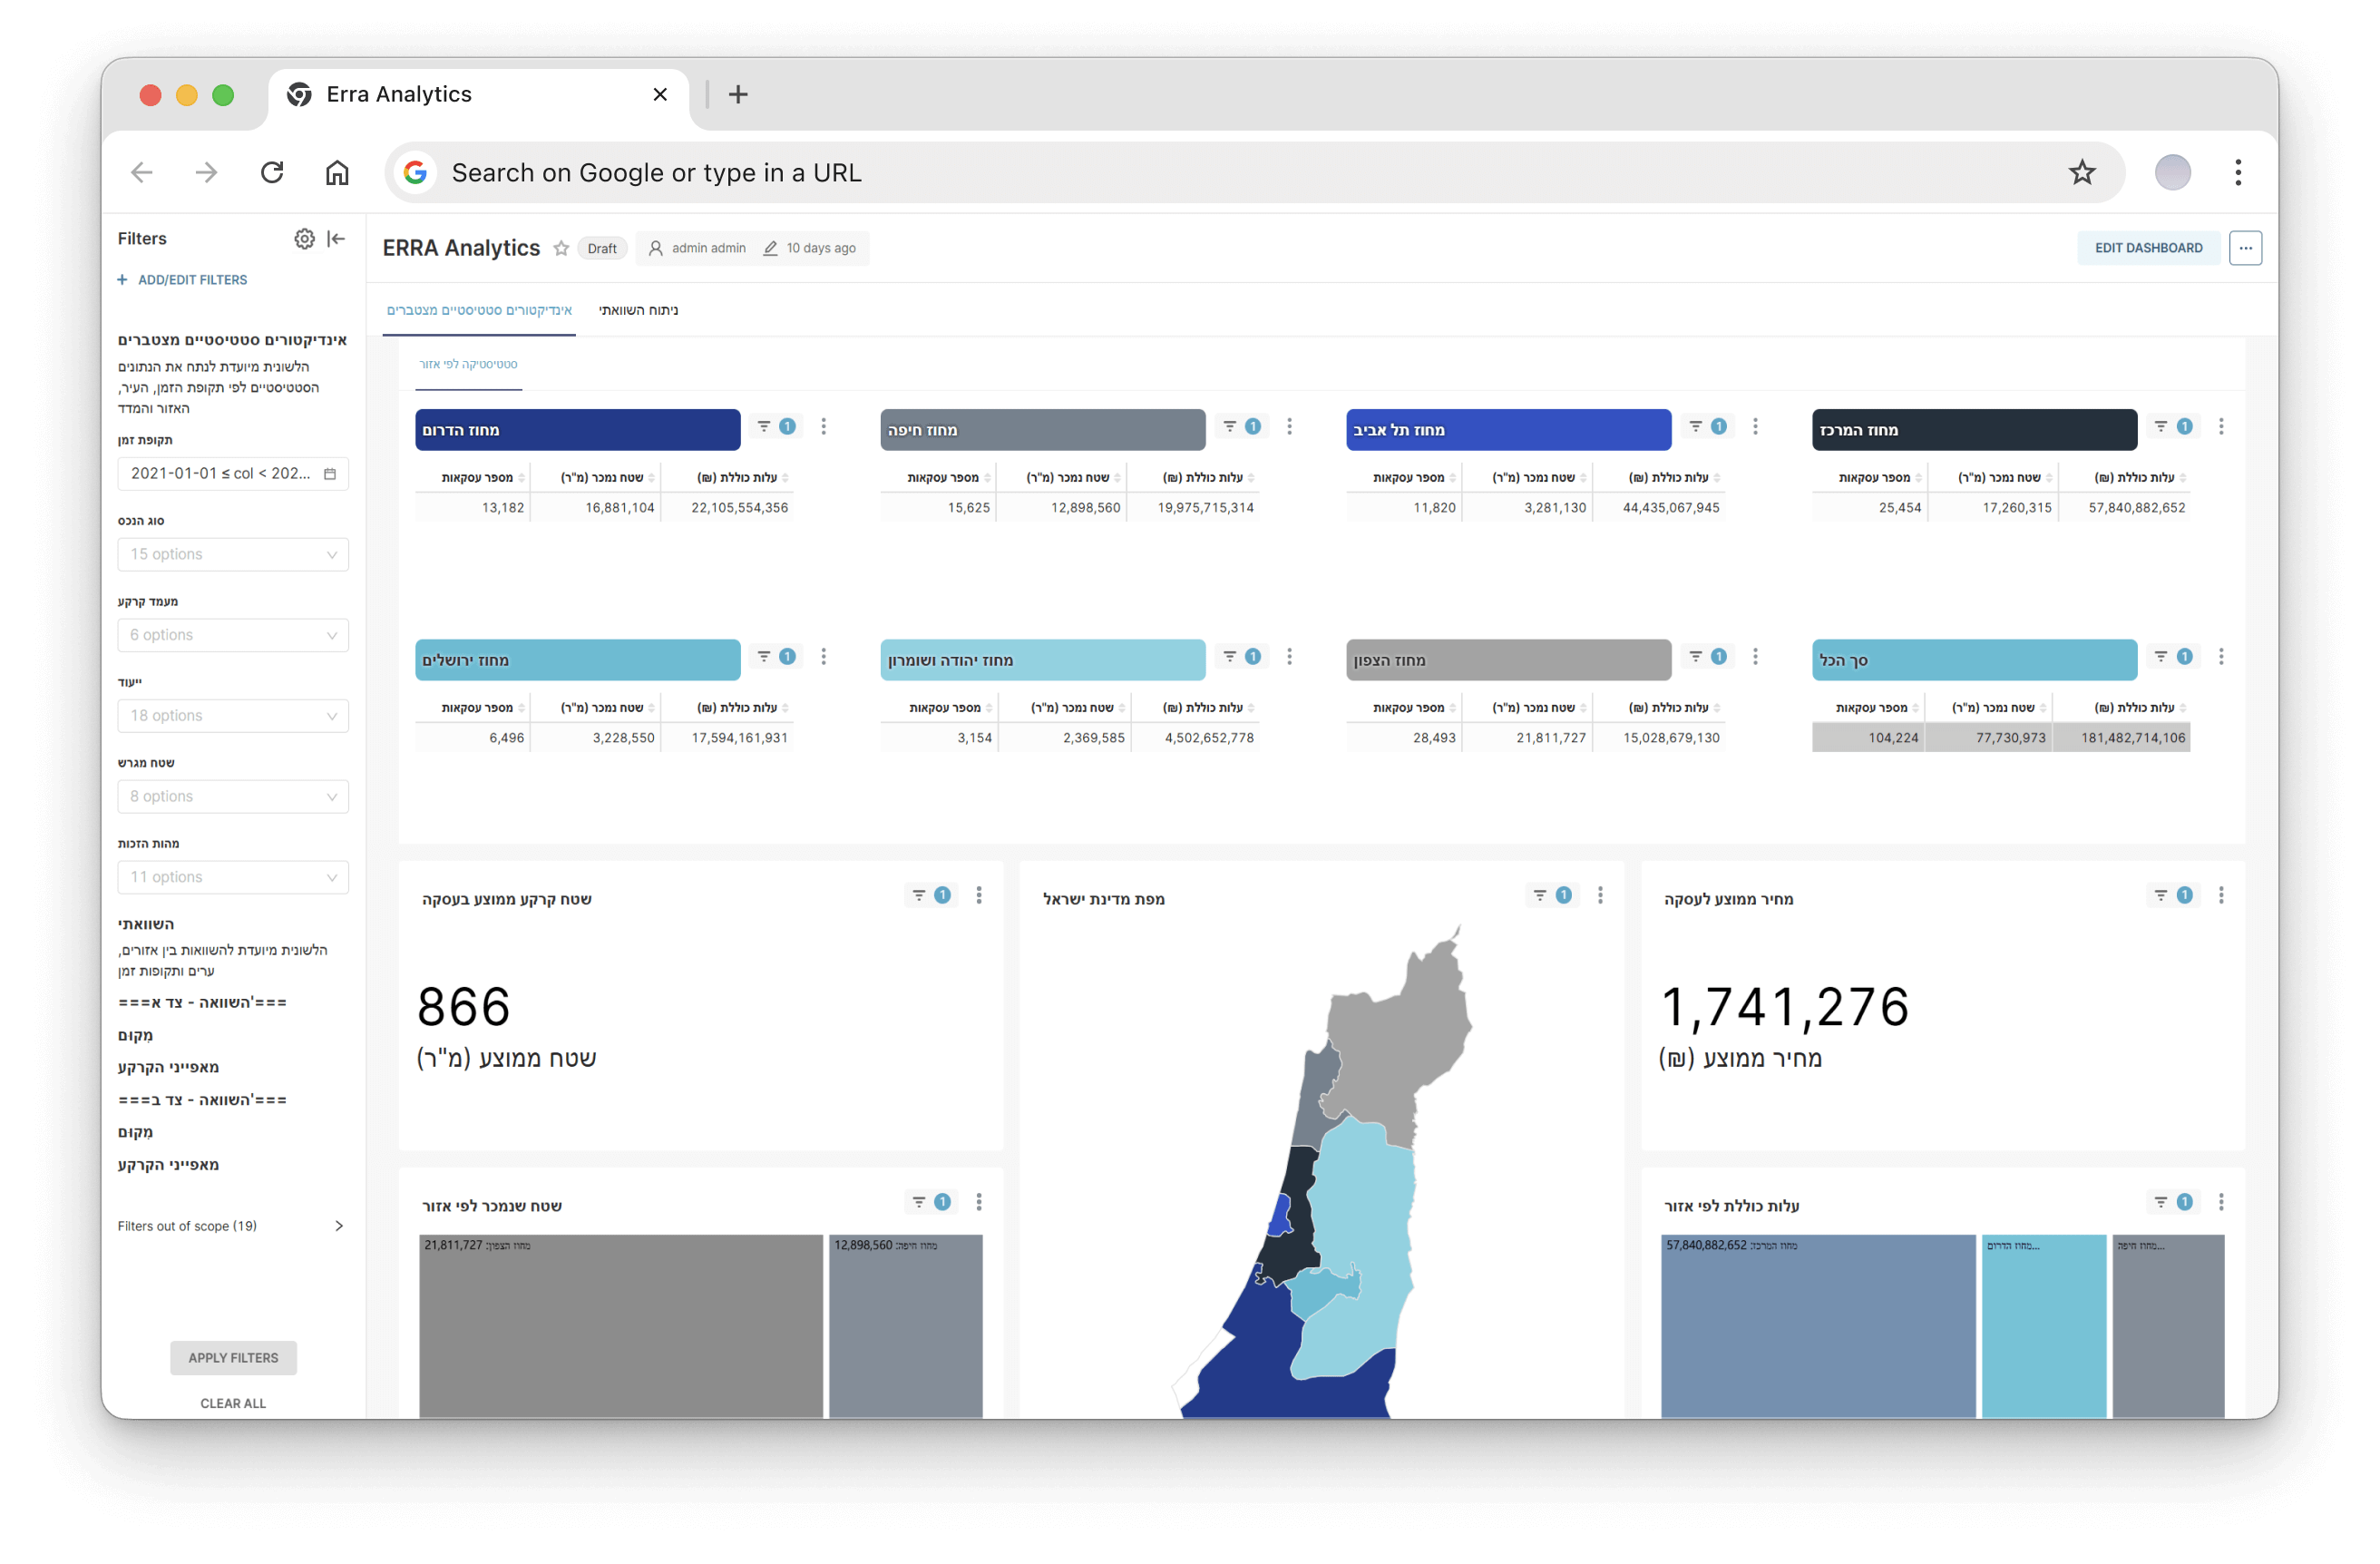
Task: Click applied-filter badge on מחוז תל אביב card
Action: [1718, 427]
